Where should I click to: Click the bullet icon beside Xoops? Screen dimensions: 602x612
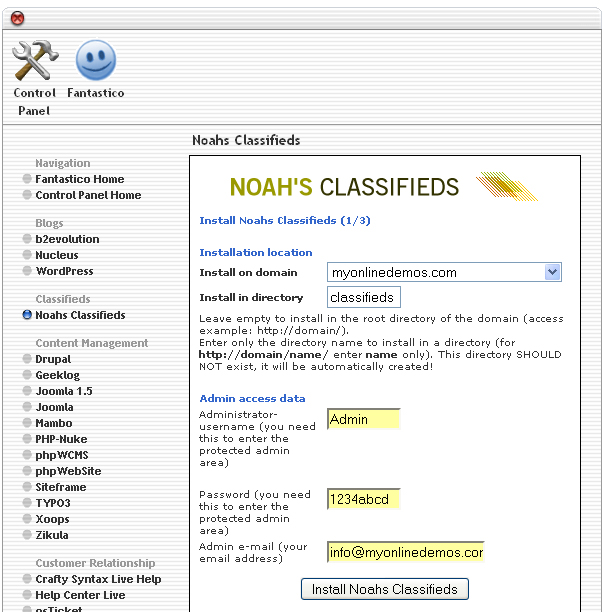[27, 519]
